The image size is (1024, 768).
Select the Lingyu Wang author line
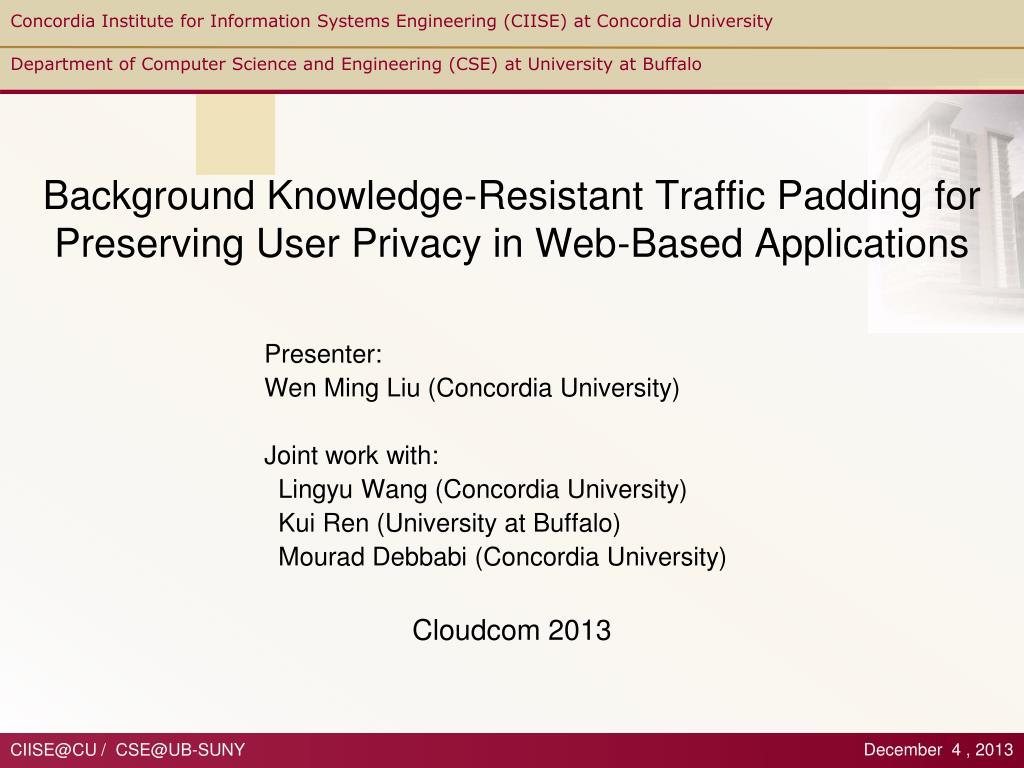pyautogui.click(x=482, y=490)
